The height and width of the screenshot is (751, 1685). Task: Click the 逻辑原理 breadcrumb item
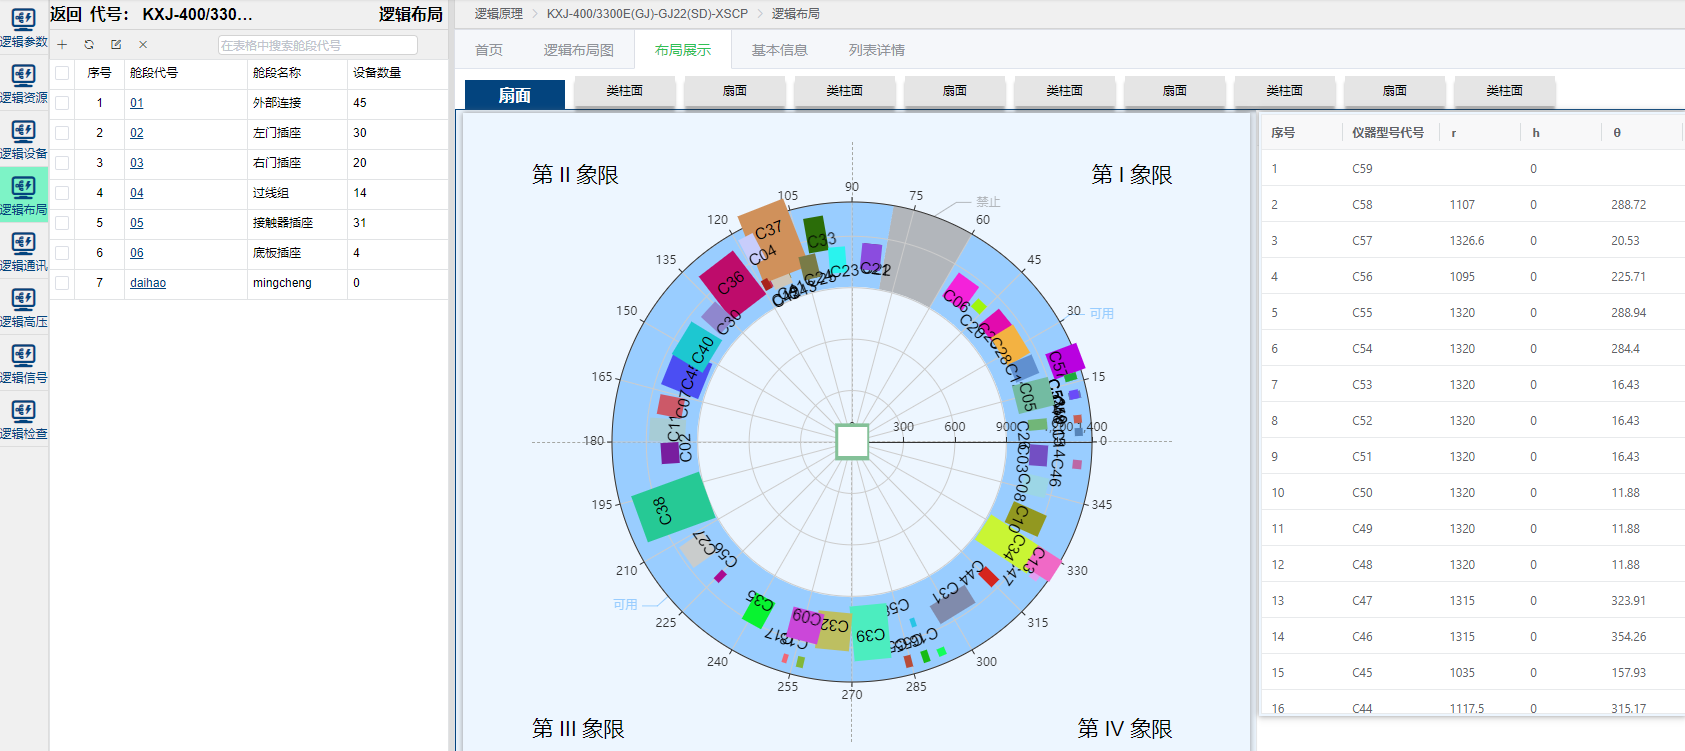pyautogui.click(x=498, y=14)
